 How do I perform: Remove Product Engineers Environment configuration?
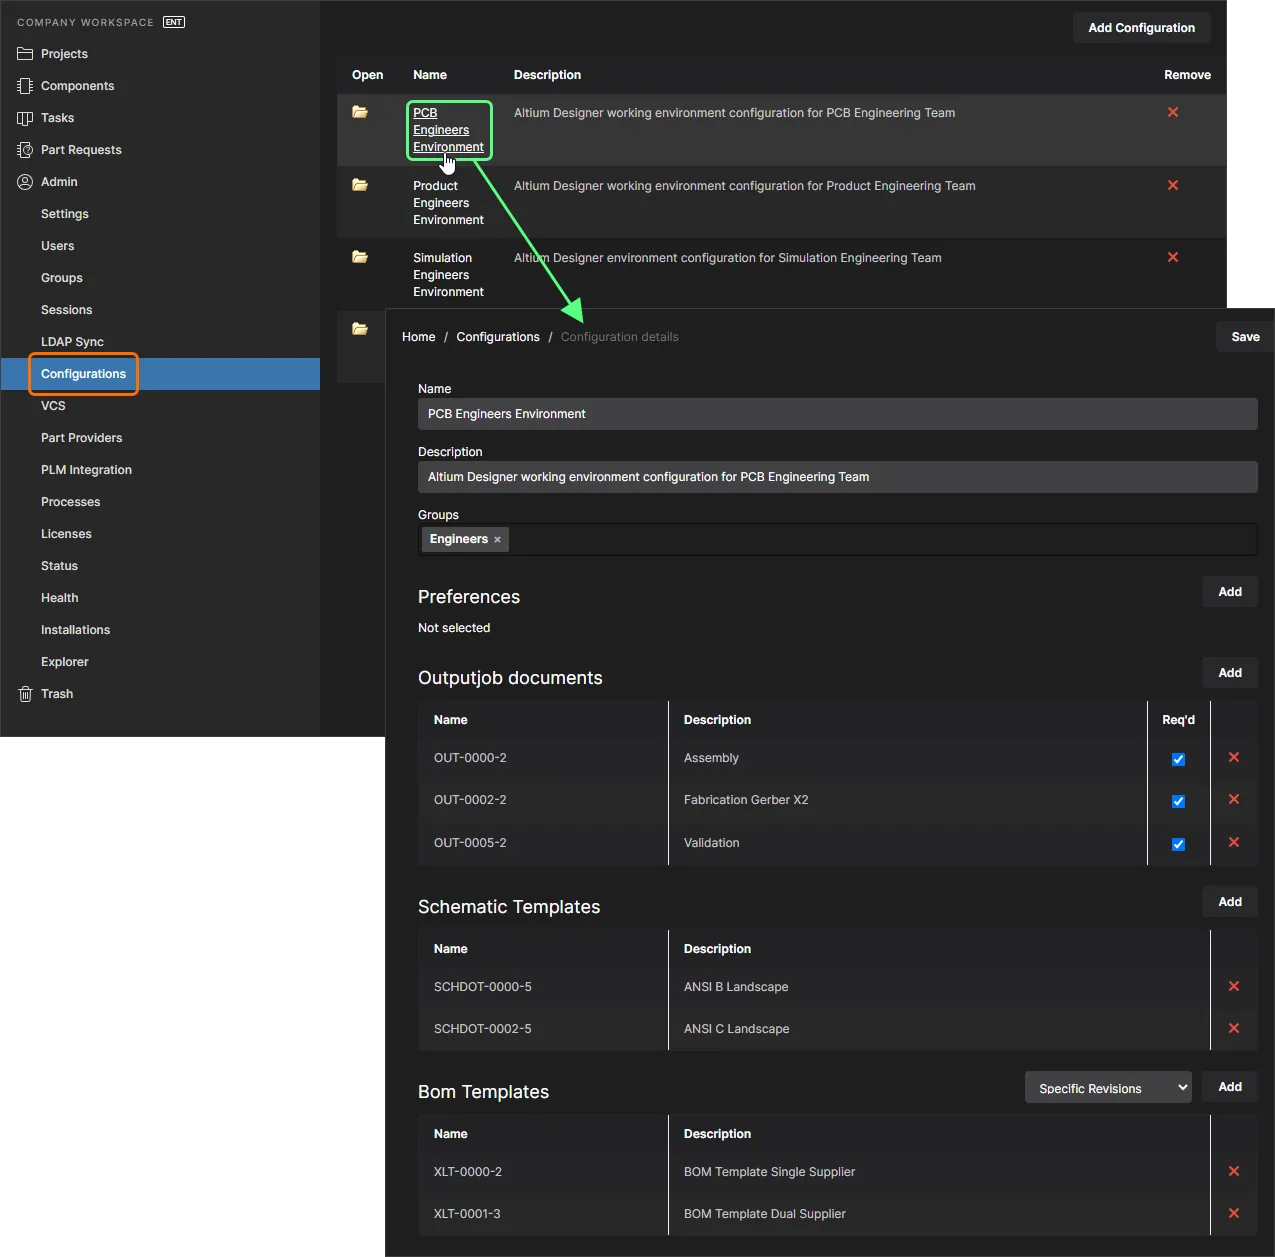[x=1173, y=185]
